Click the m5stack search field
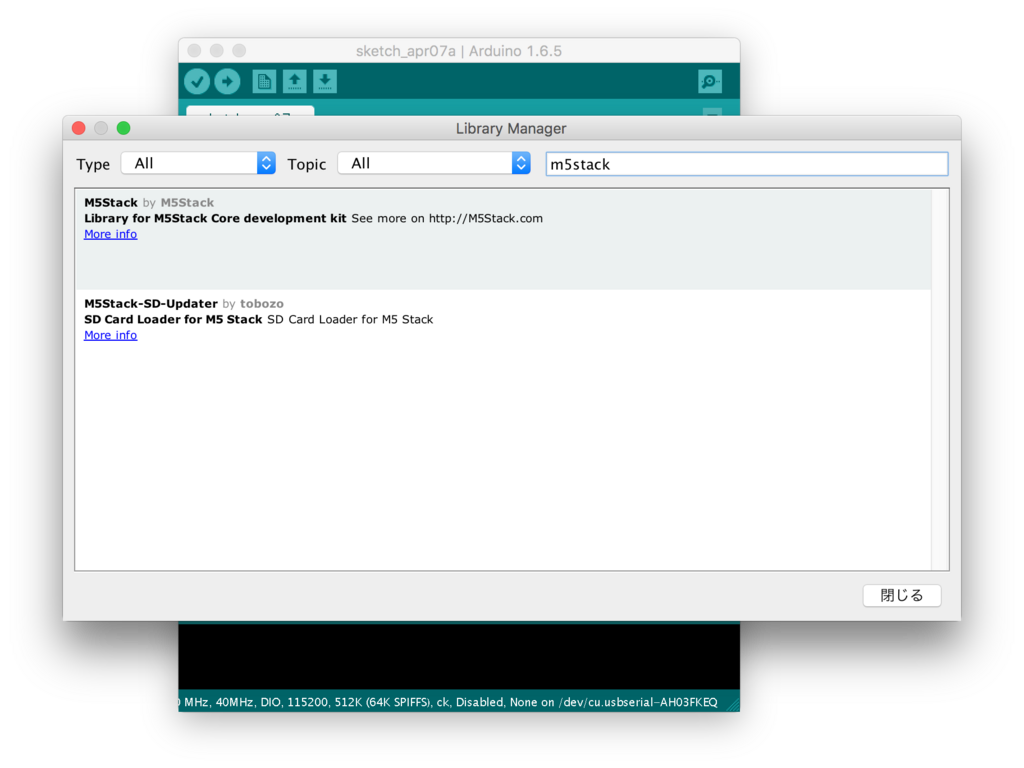 pos(746,164)
